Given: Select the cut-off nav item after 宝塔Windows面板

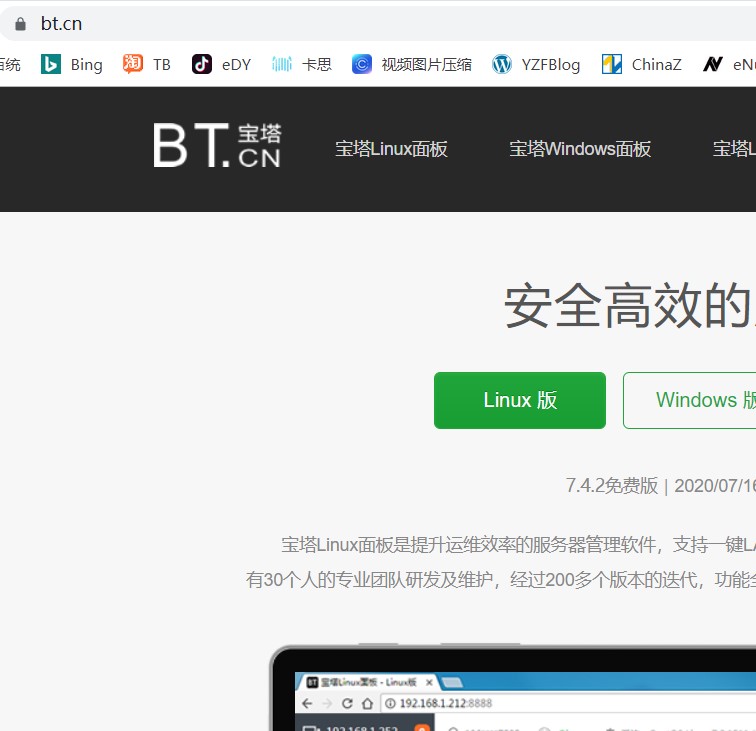Looking at the screenshot, I should 733,149.
